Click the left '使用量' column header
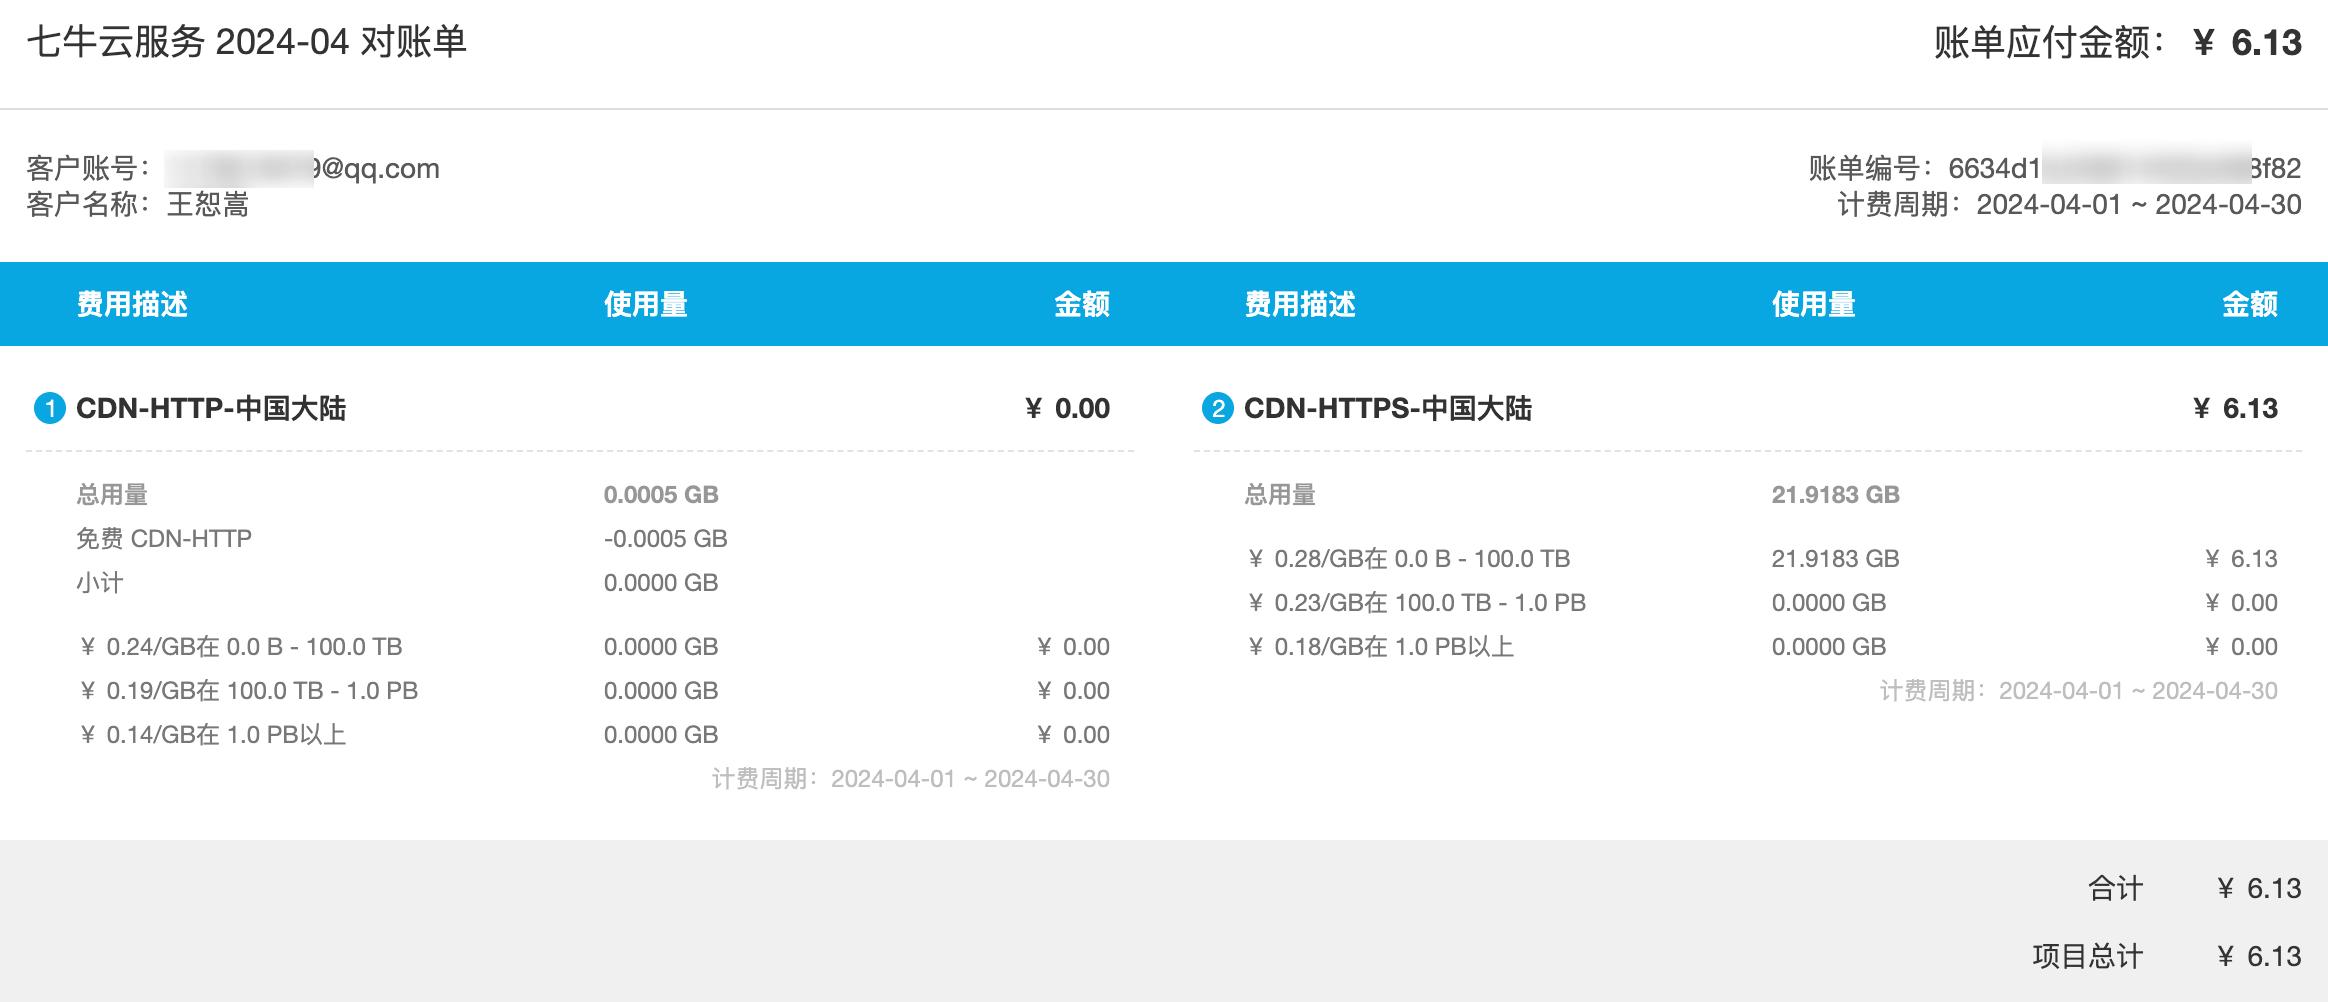 [x=646, y=304]
